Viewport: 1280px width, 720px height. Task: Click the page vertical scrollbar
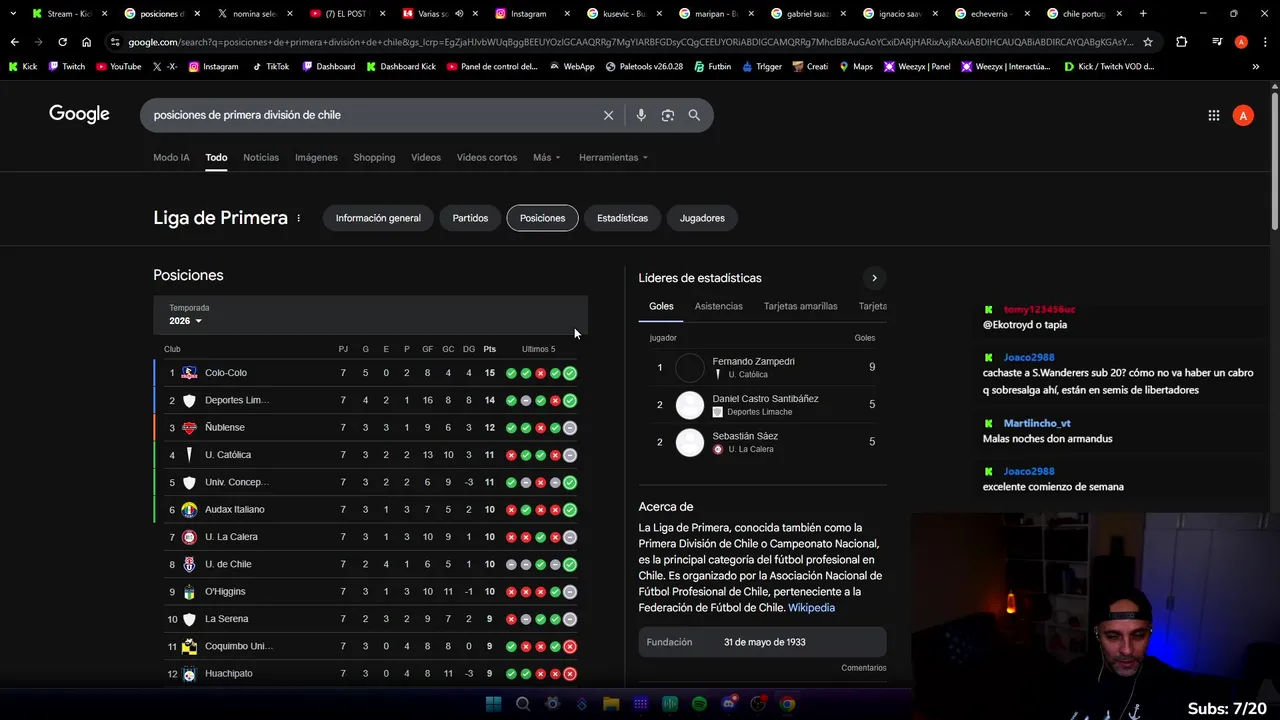[x=1274, y=160]
